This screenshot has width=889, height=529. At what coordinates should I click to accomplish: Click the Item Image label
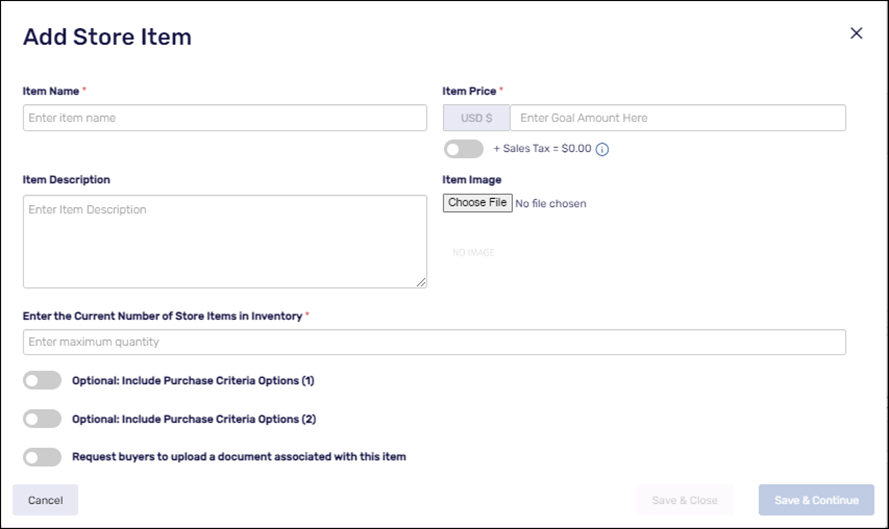coord(472,180)
